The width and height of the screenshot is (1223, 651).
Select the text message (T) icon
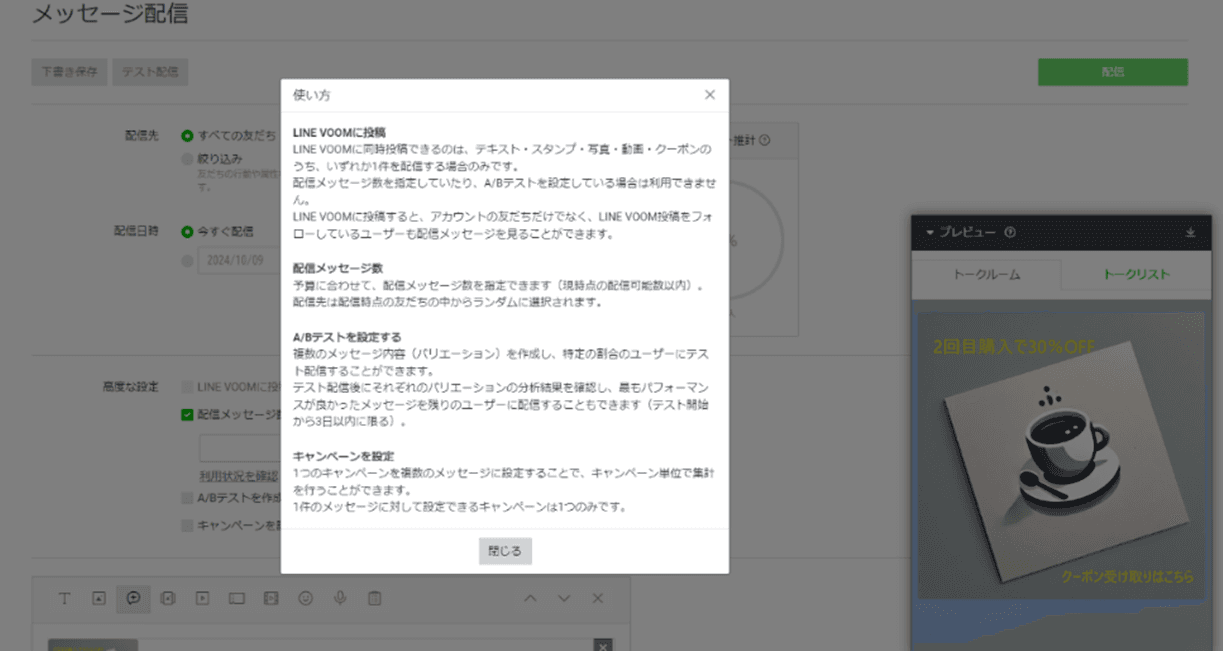tap(65, 598)
